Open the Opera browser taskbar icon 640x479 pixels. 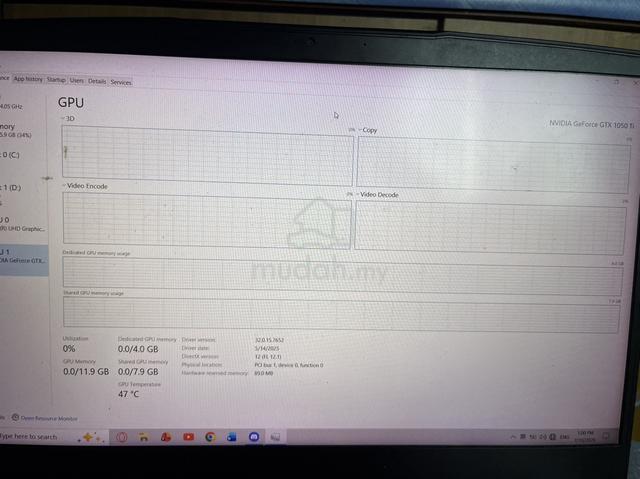[122, 437]
